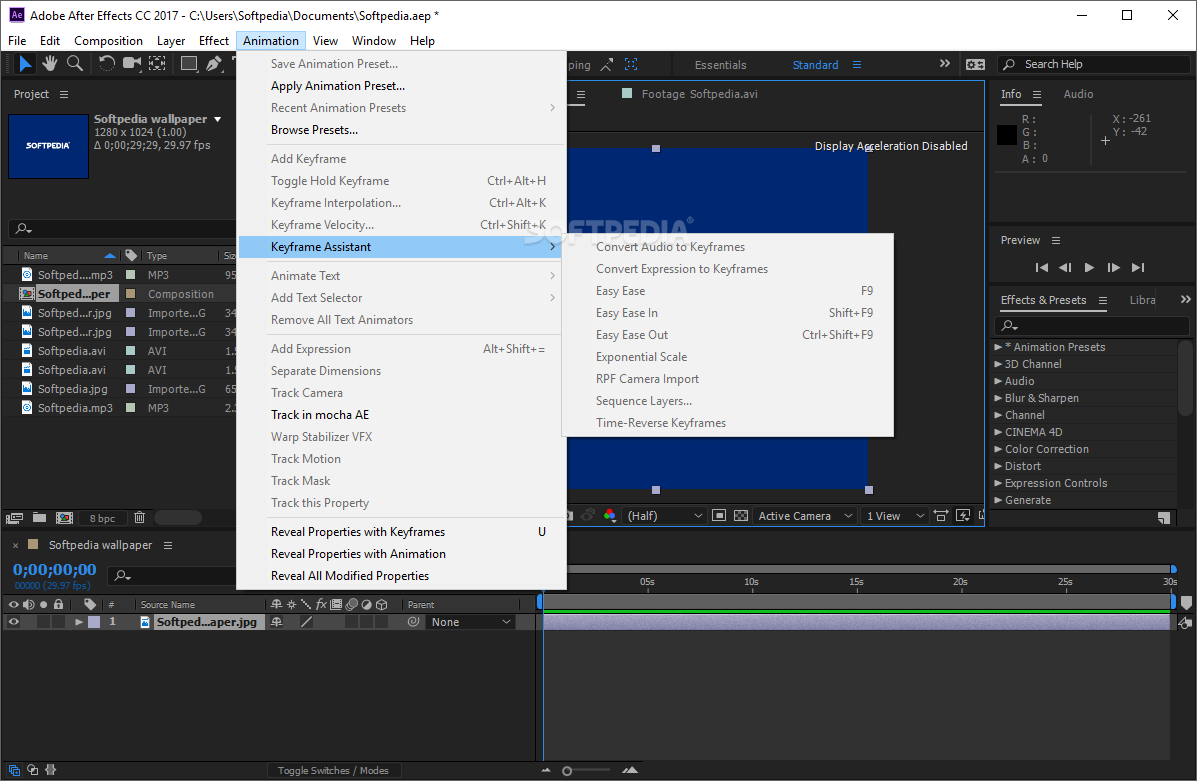Select the Zoom magnifier tool
The width and height of the screenshot is (1197, 781).
75,64
